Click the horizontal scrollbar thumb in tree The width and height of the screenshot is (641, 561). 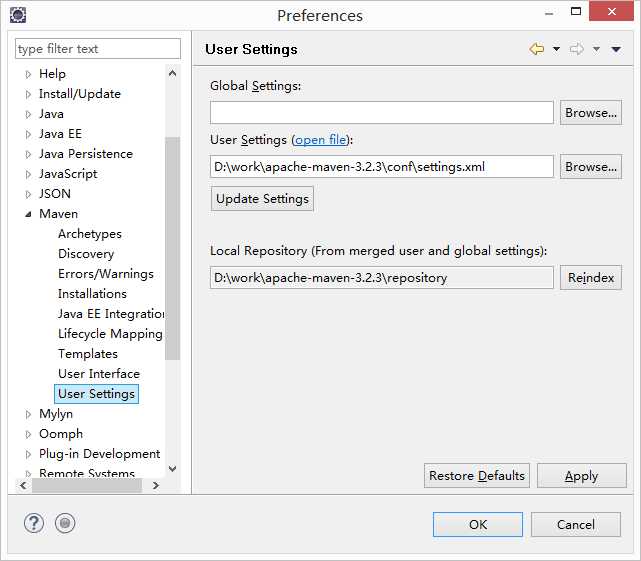[87, 485]
